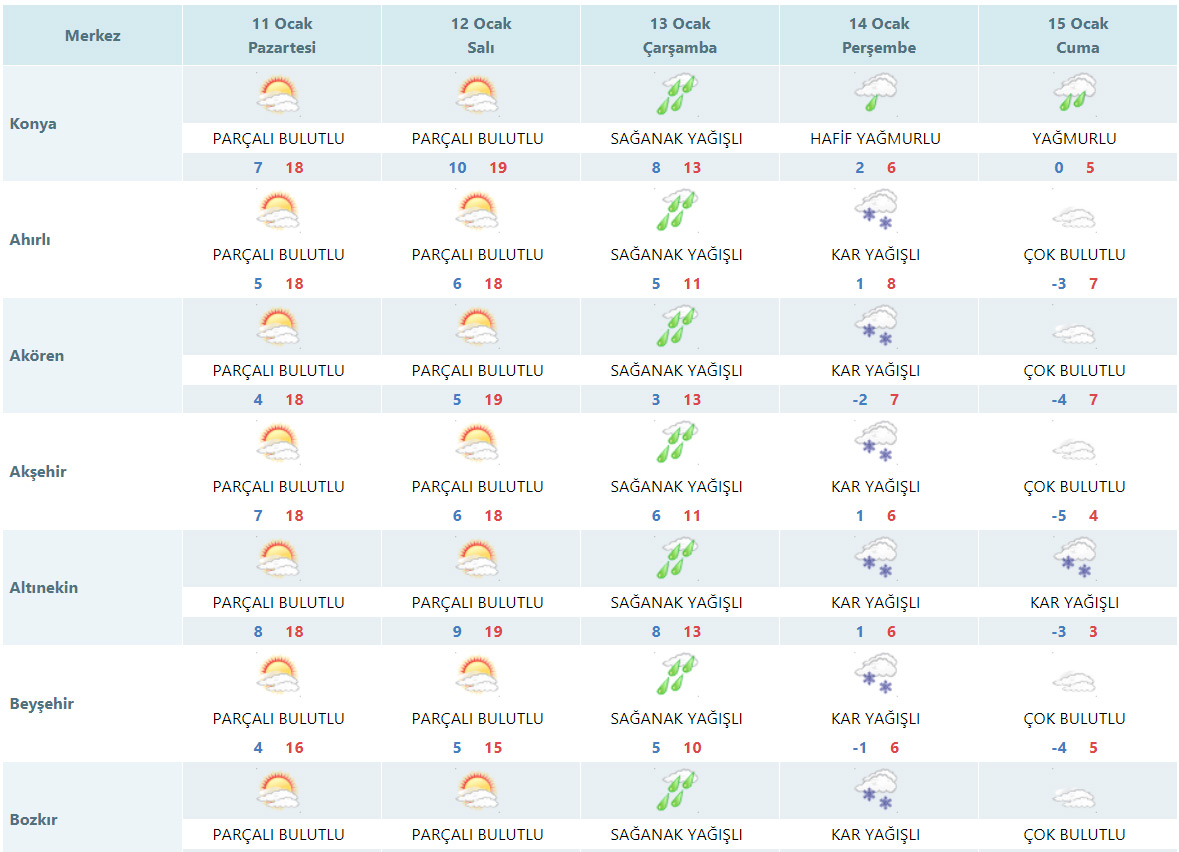Click Konya's rain icon for 15 Ocak

1074,95
